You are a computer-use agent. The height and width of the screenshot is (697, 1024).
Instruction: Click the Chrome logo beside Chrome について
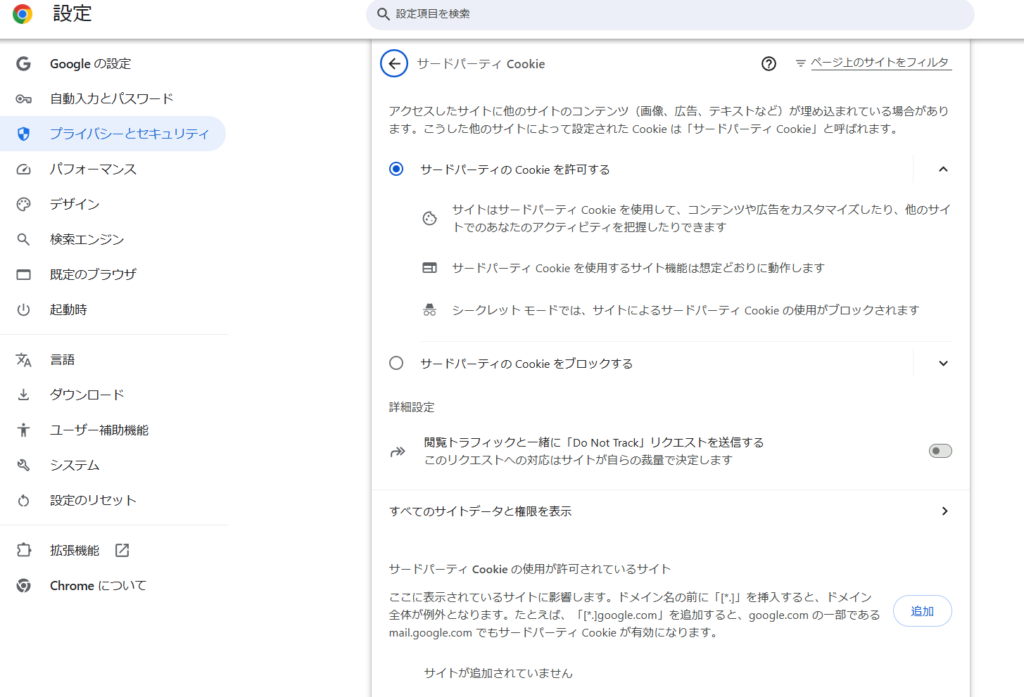[x=22, y=586]
